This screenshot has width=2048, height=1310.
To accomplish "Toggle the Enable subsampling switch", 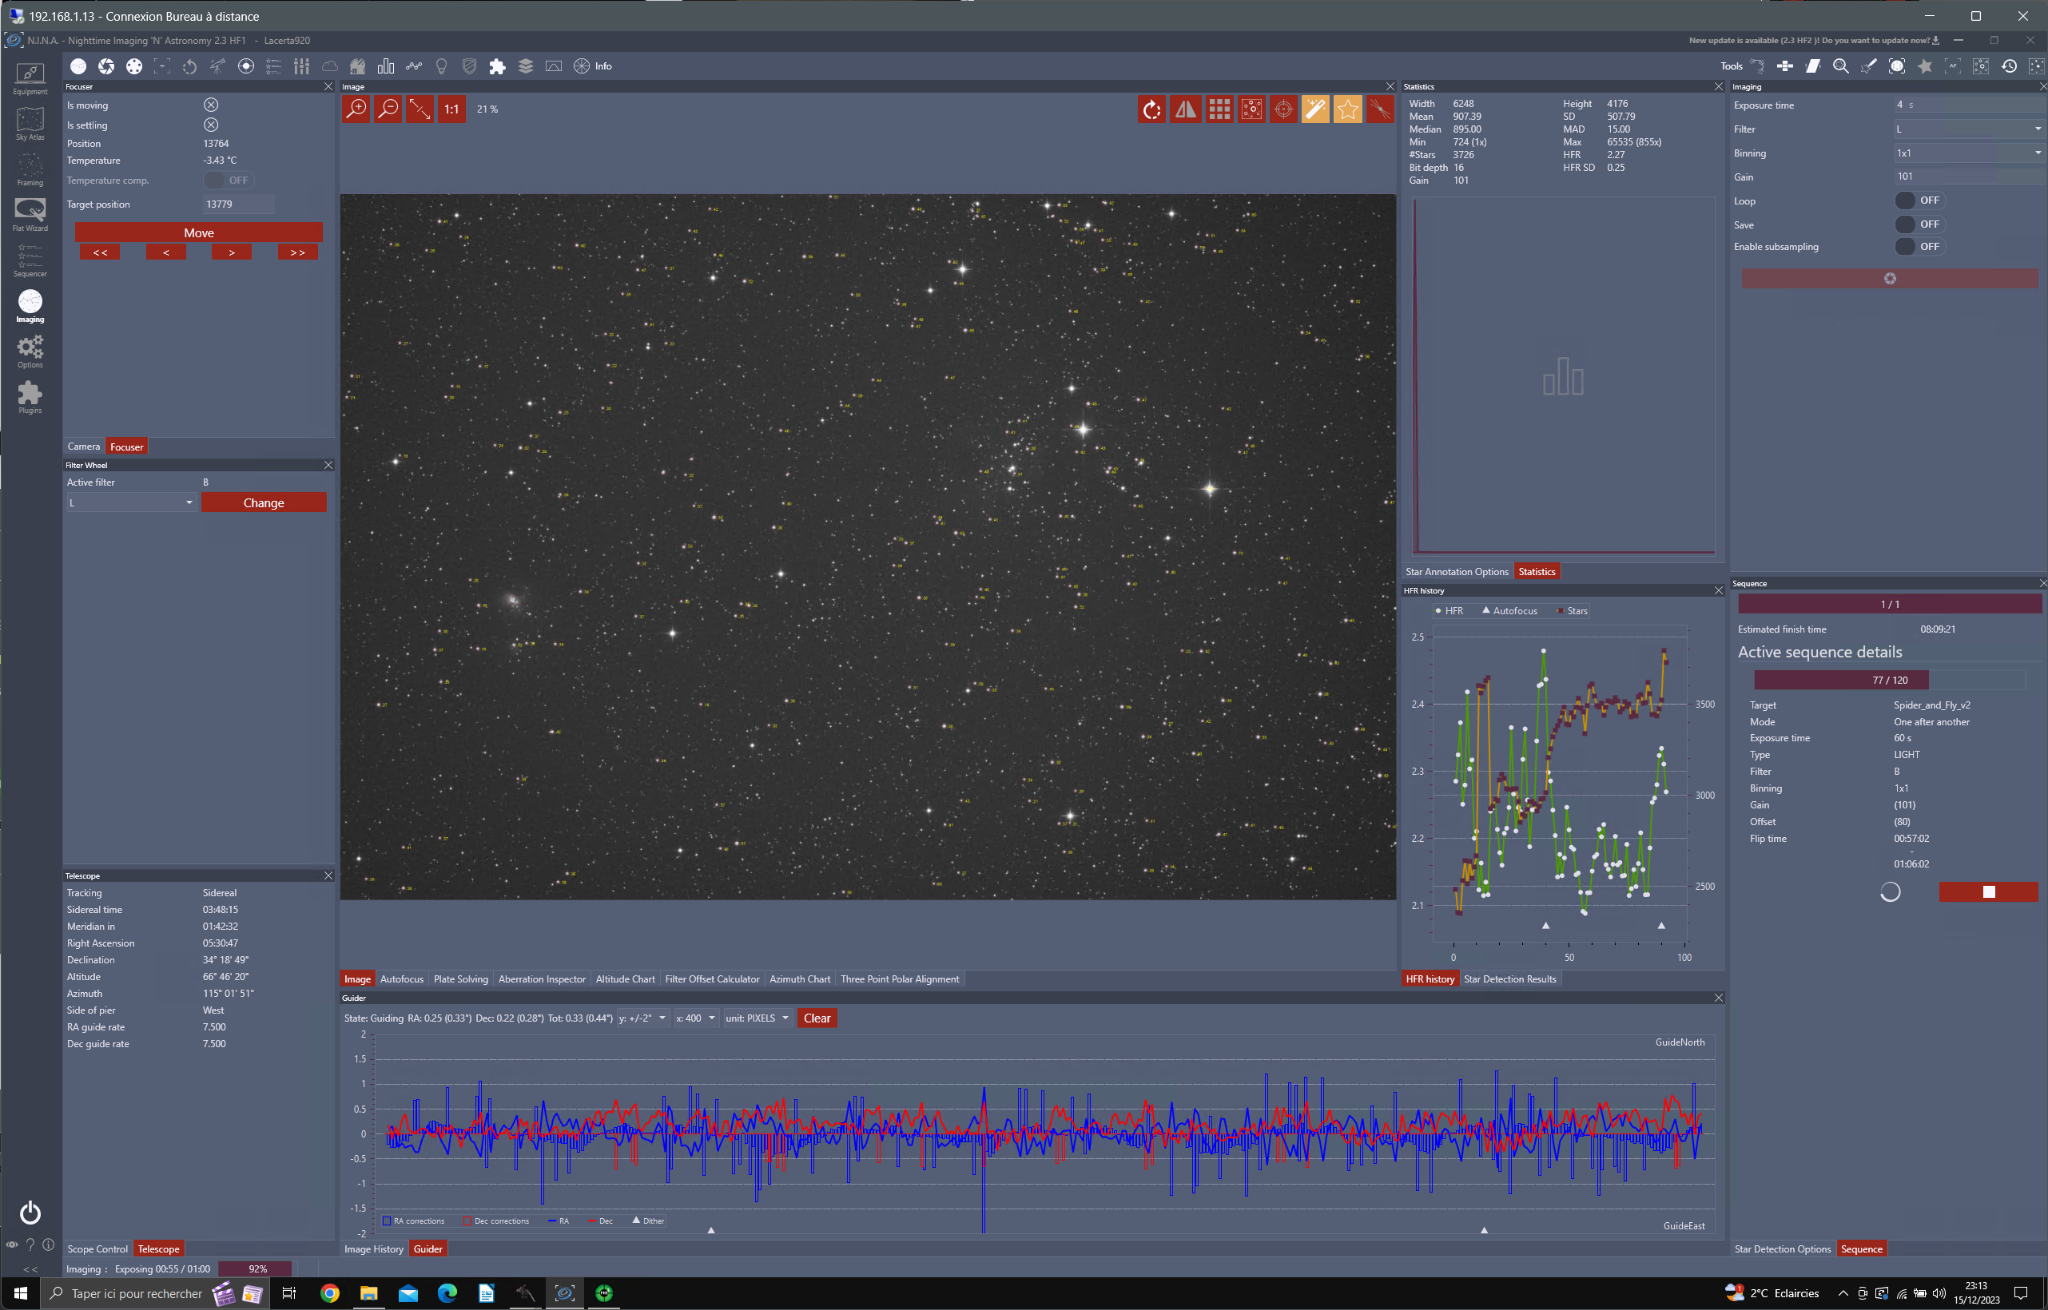I will point(1917,247).
